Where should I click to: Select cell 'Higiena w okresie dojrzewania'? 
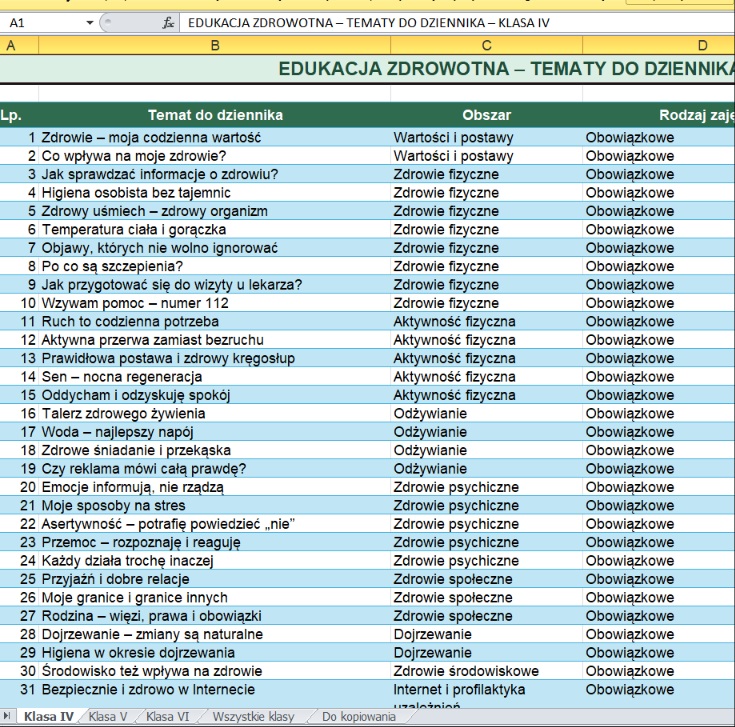(215, 652)
